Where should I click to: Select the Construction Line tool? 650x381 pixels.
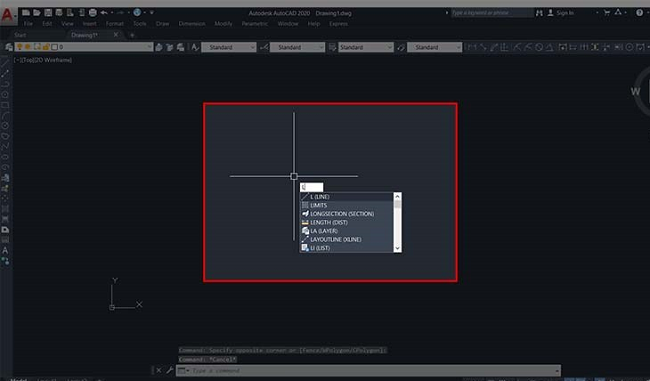[5, 73]
